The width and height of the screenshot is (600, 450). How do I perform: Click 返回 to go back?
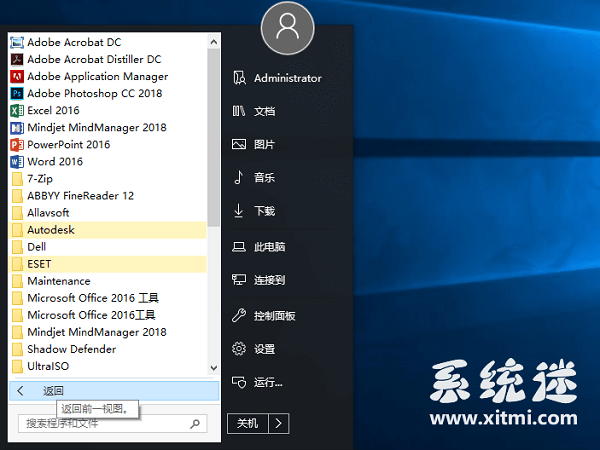[114, 391]
